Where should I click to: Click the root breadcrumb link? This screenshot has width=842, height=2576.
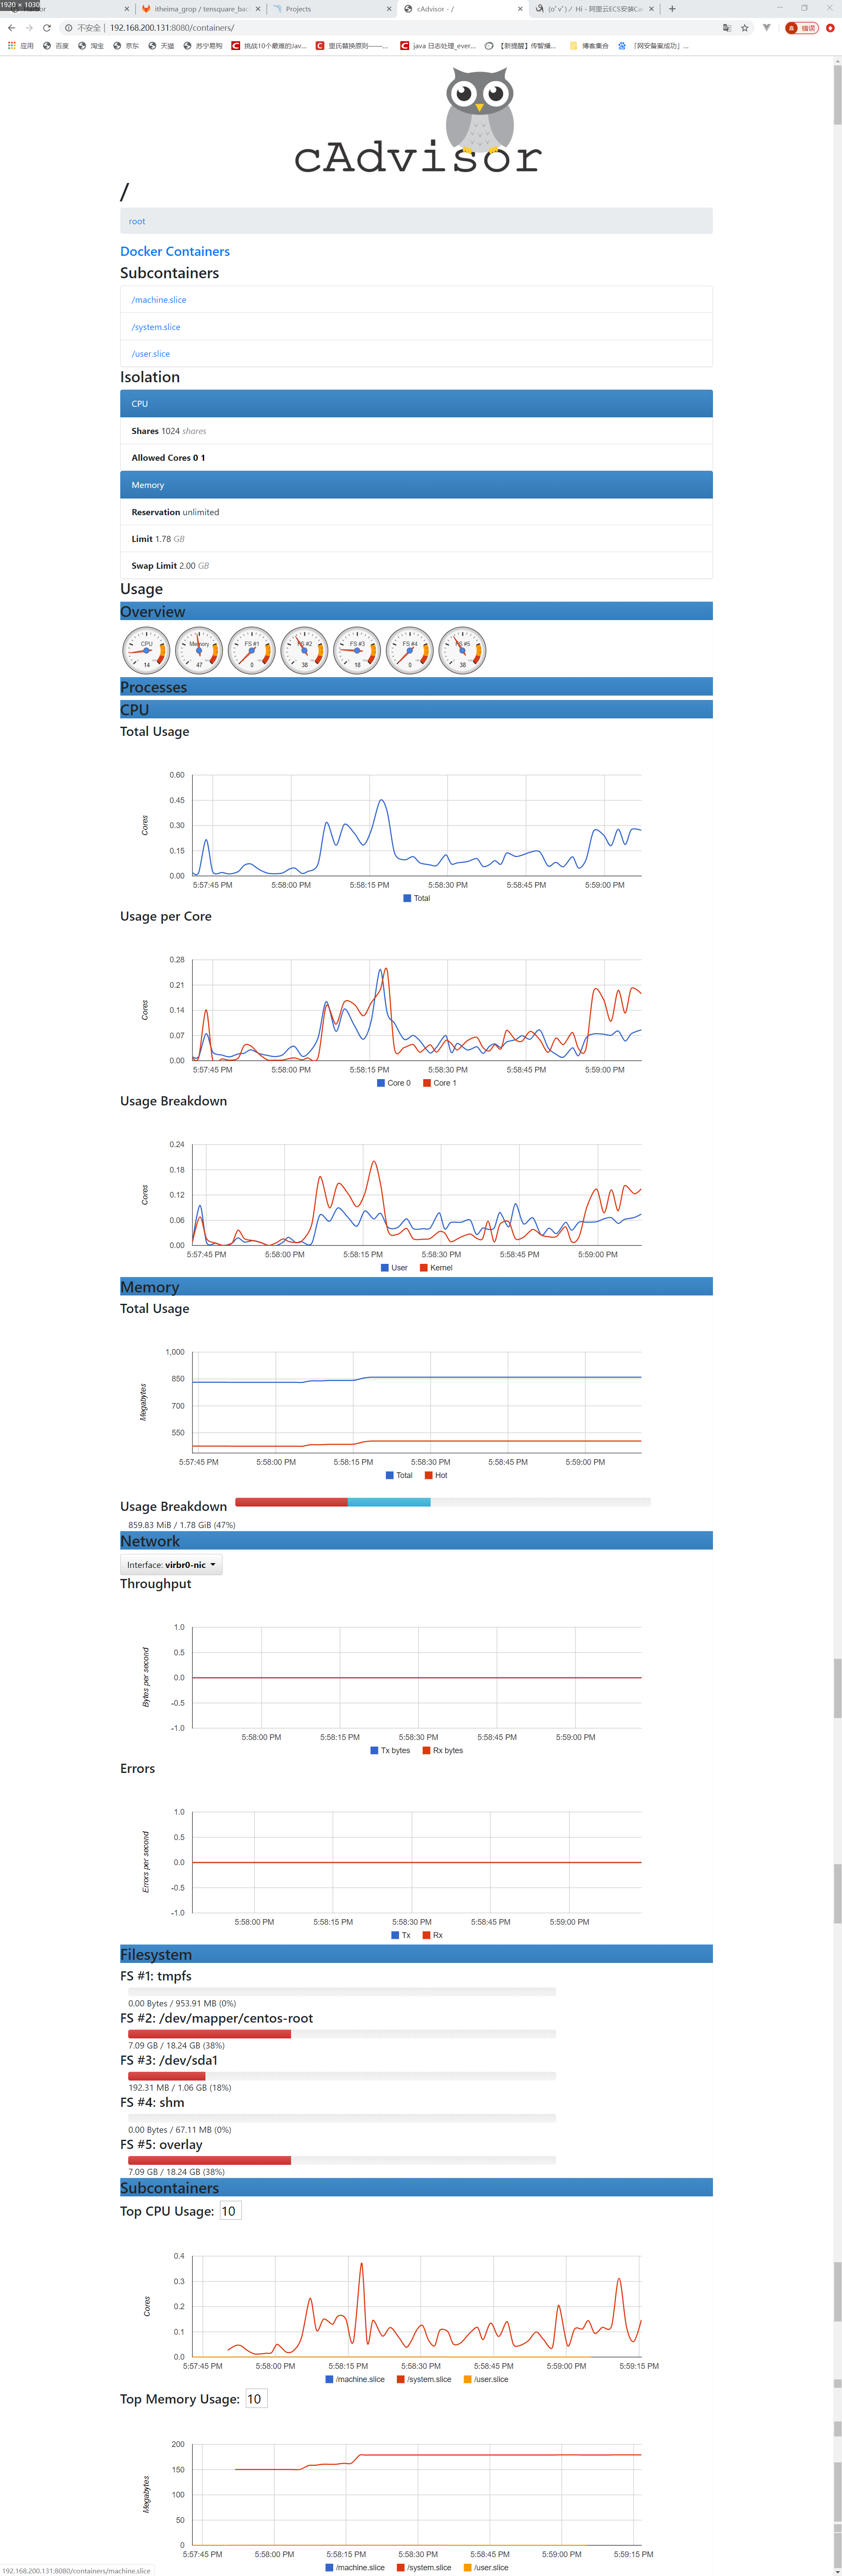137,221
